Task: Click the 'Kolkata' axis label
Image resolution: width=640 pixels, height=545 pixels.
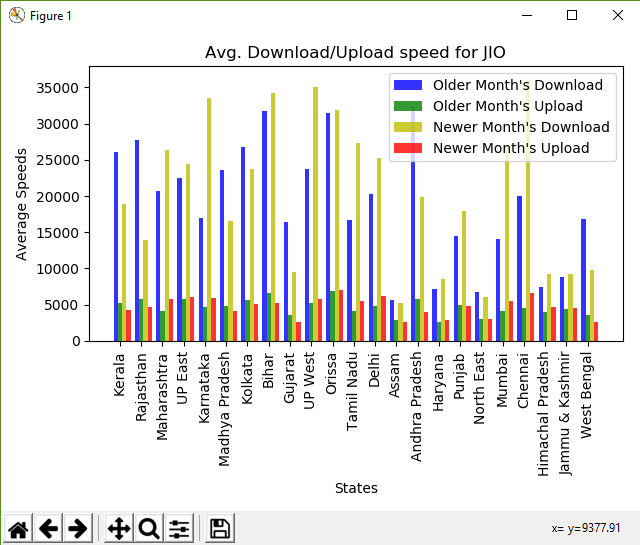Action: pos(247,379)
